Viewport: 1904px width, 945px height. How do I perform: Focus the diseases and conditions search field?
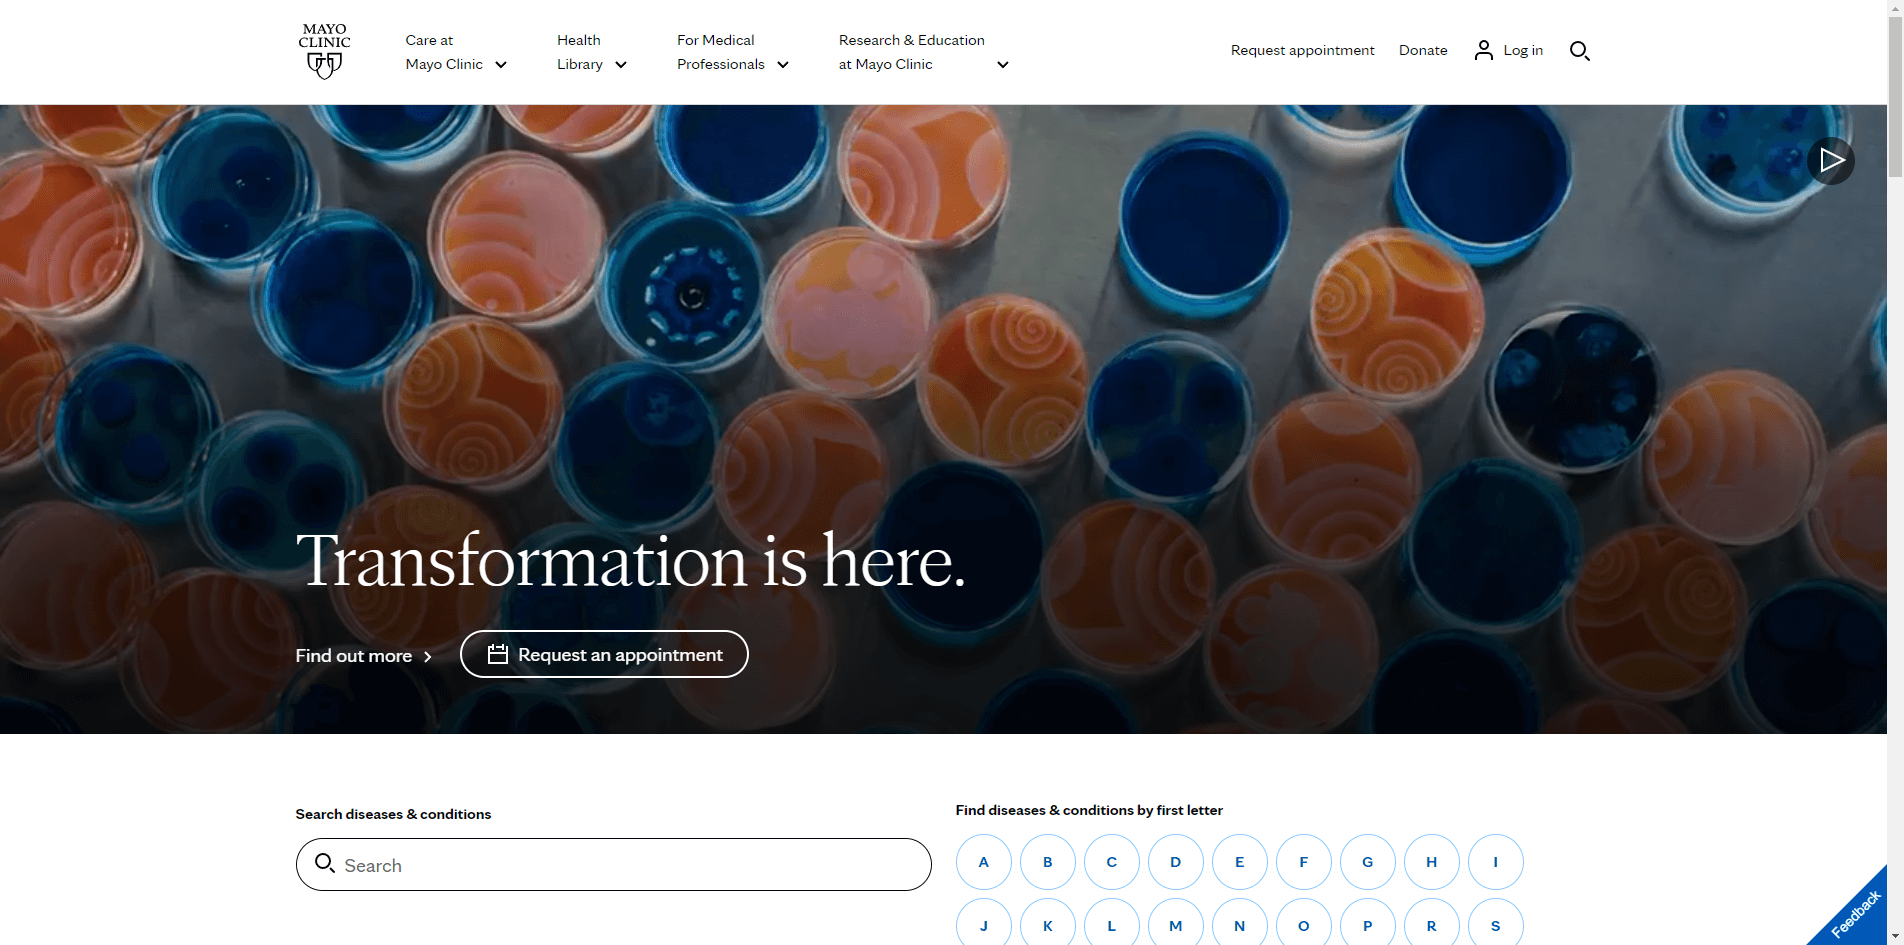click(630, 865)
